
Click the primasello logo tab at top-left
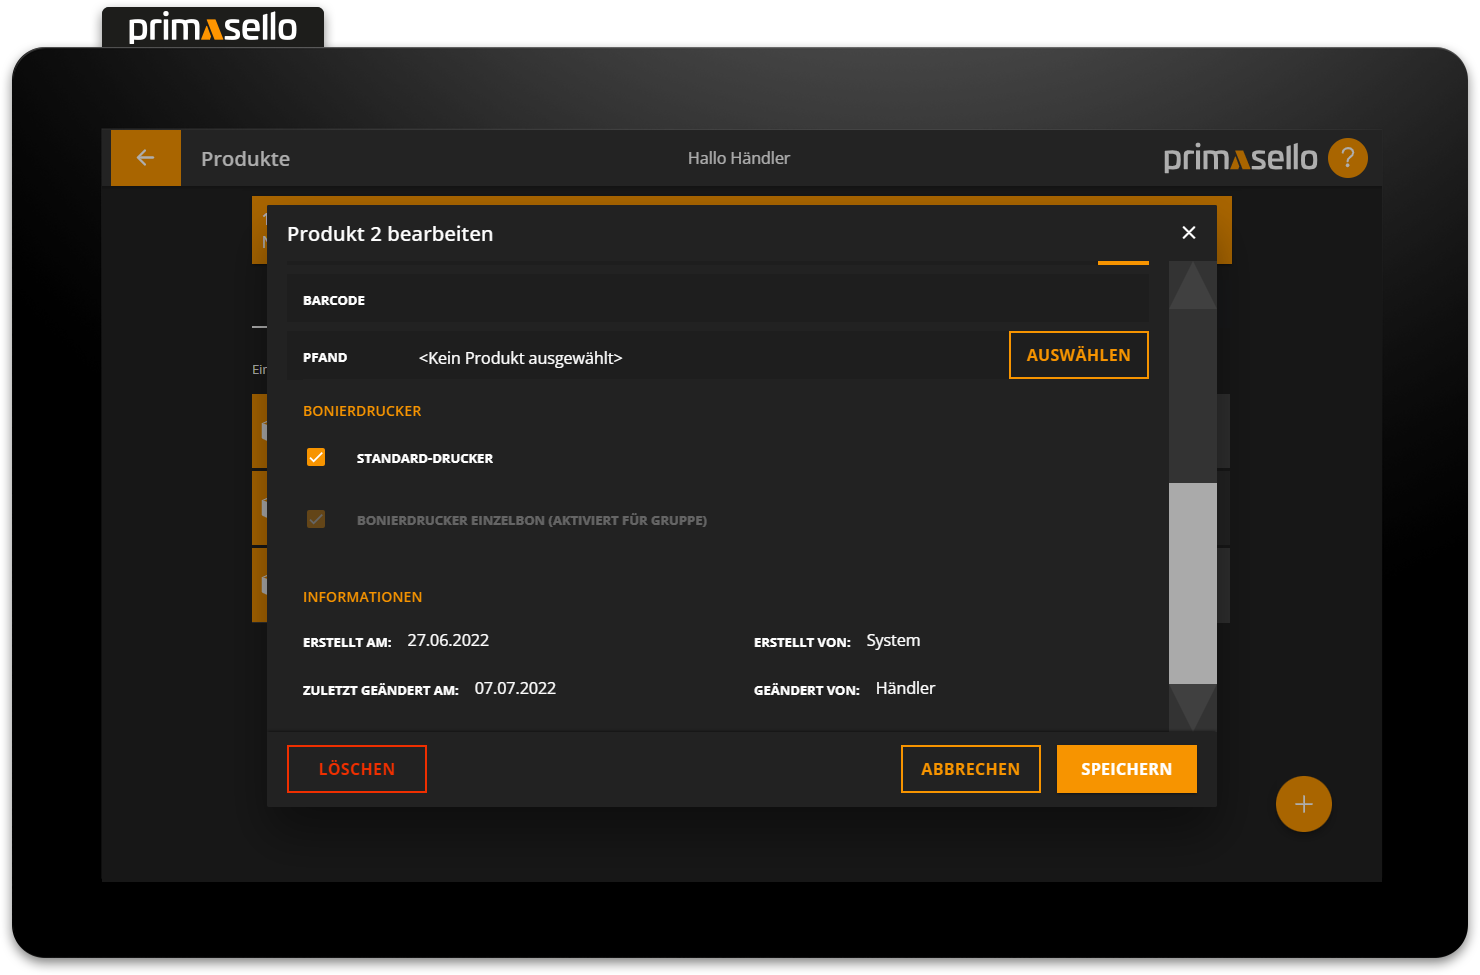click(213, 28)
